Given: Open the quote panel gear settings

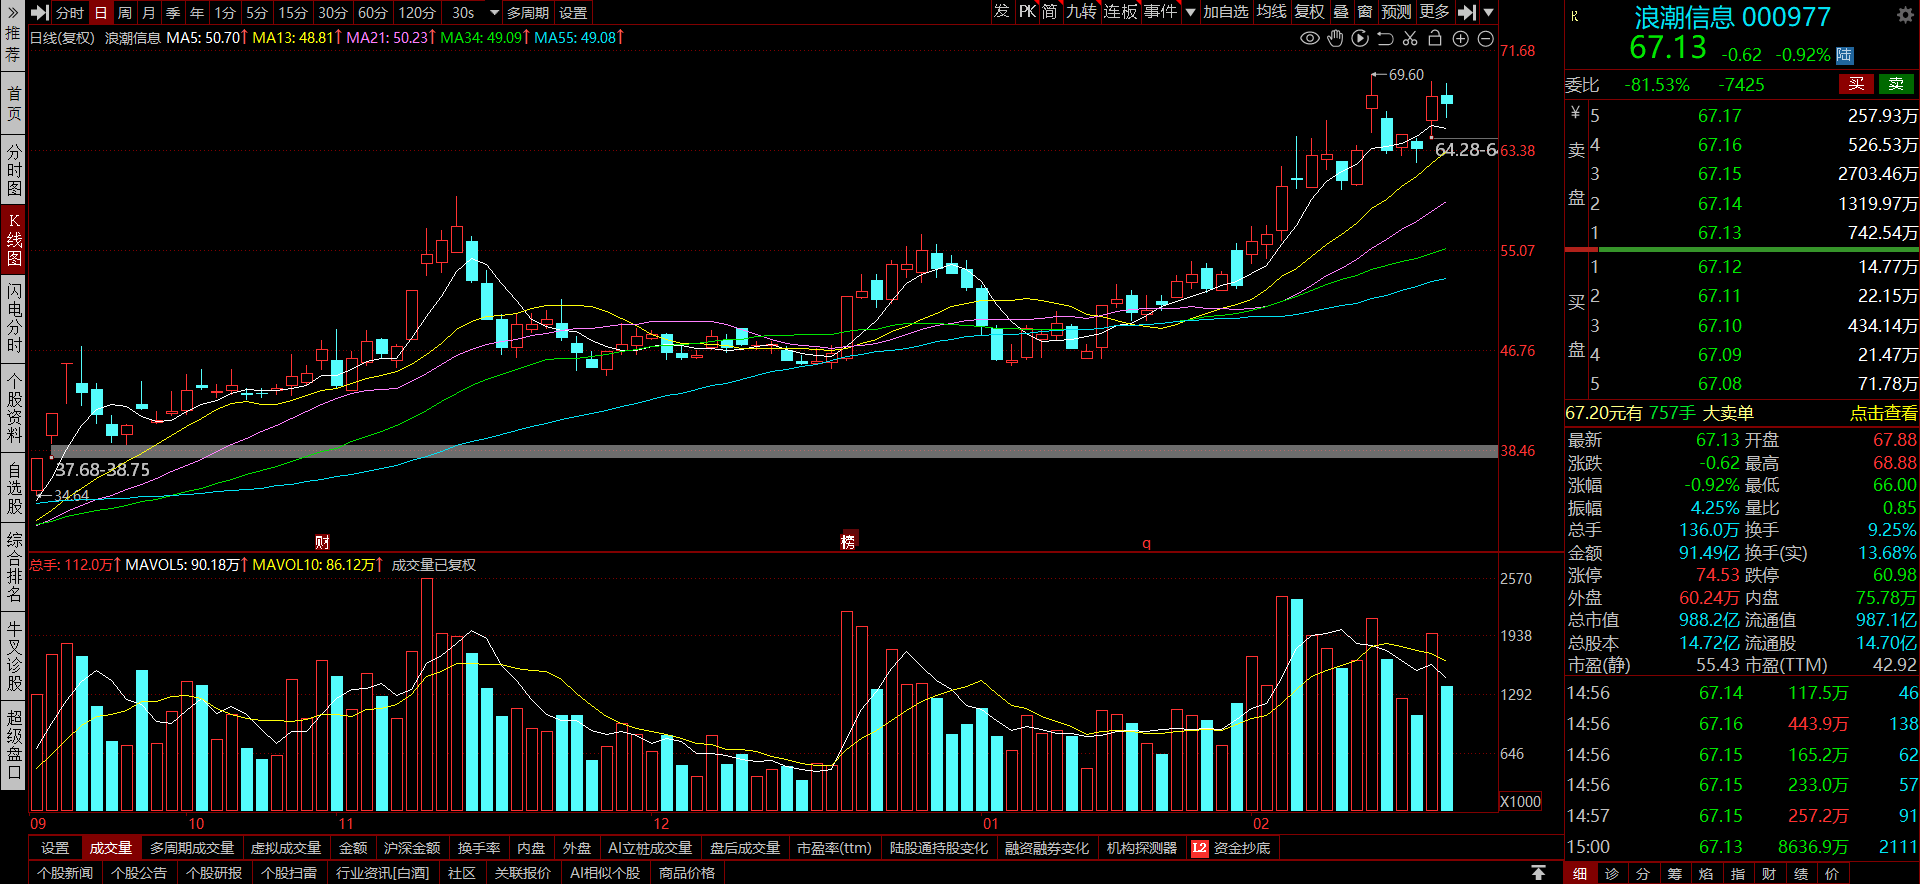Looking at the screenshot, I should [x=1905, y=15].
